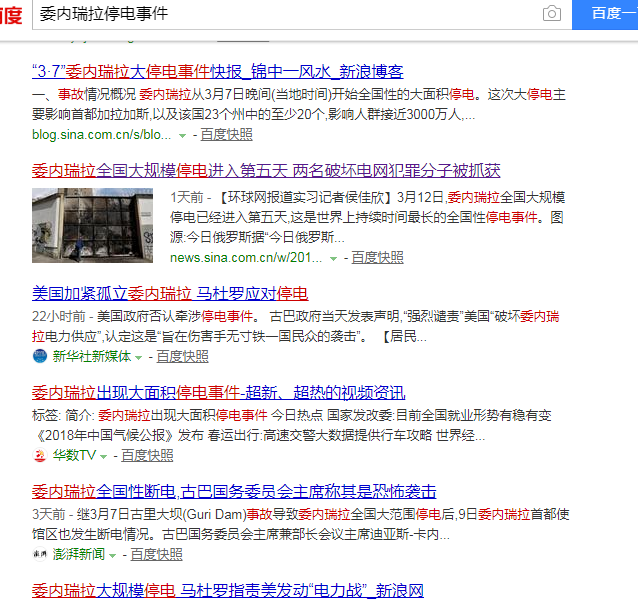This screenshot has width=638, height=601.
Task: Click the blog.sina.com.cn/s/blo... URL text
Action: pyautogui.click(x=102, y=135)
